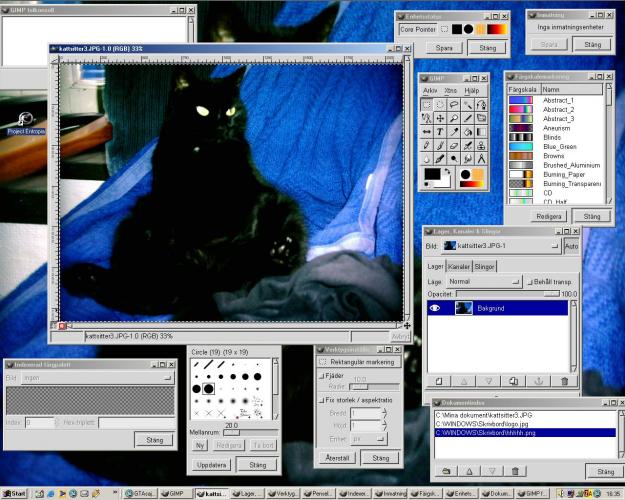Enable the Fjäder checkbox
Viewport: 625px width, 500px height.
pos(322,374)
